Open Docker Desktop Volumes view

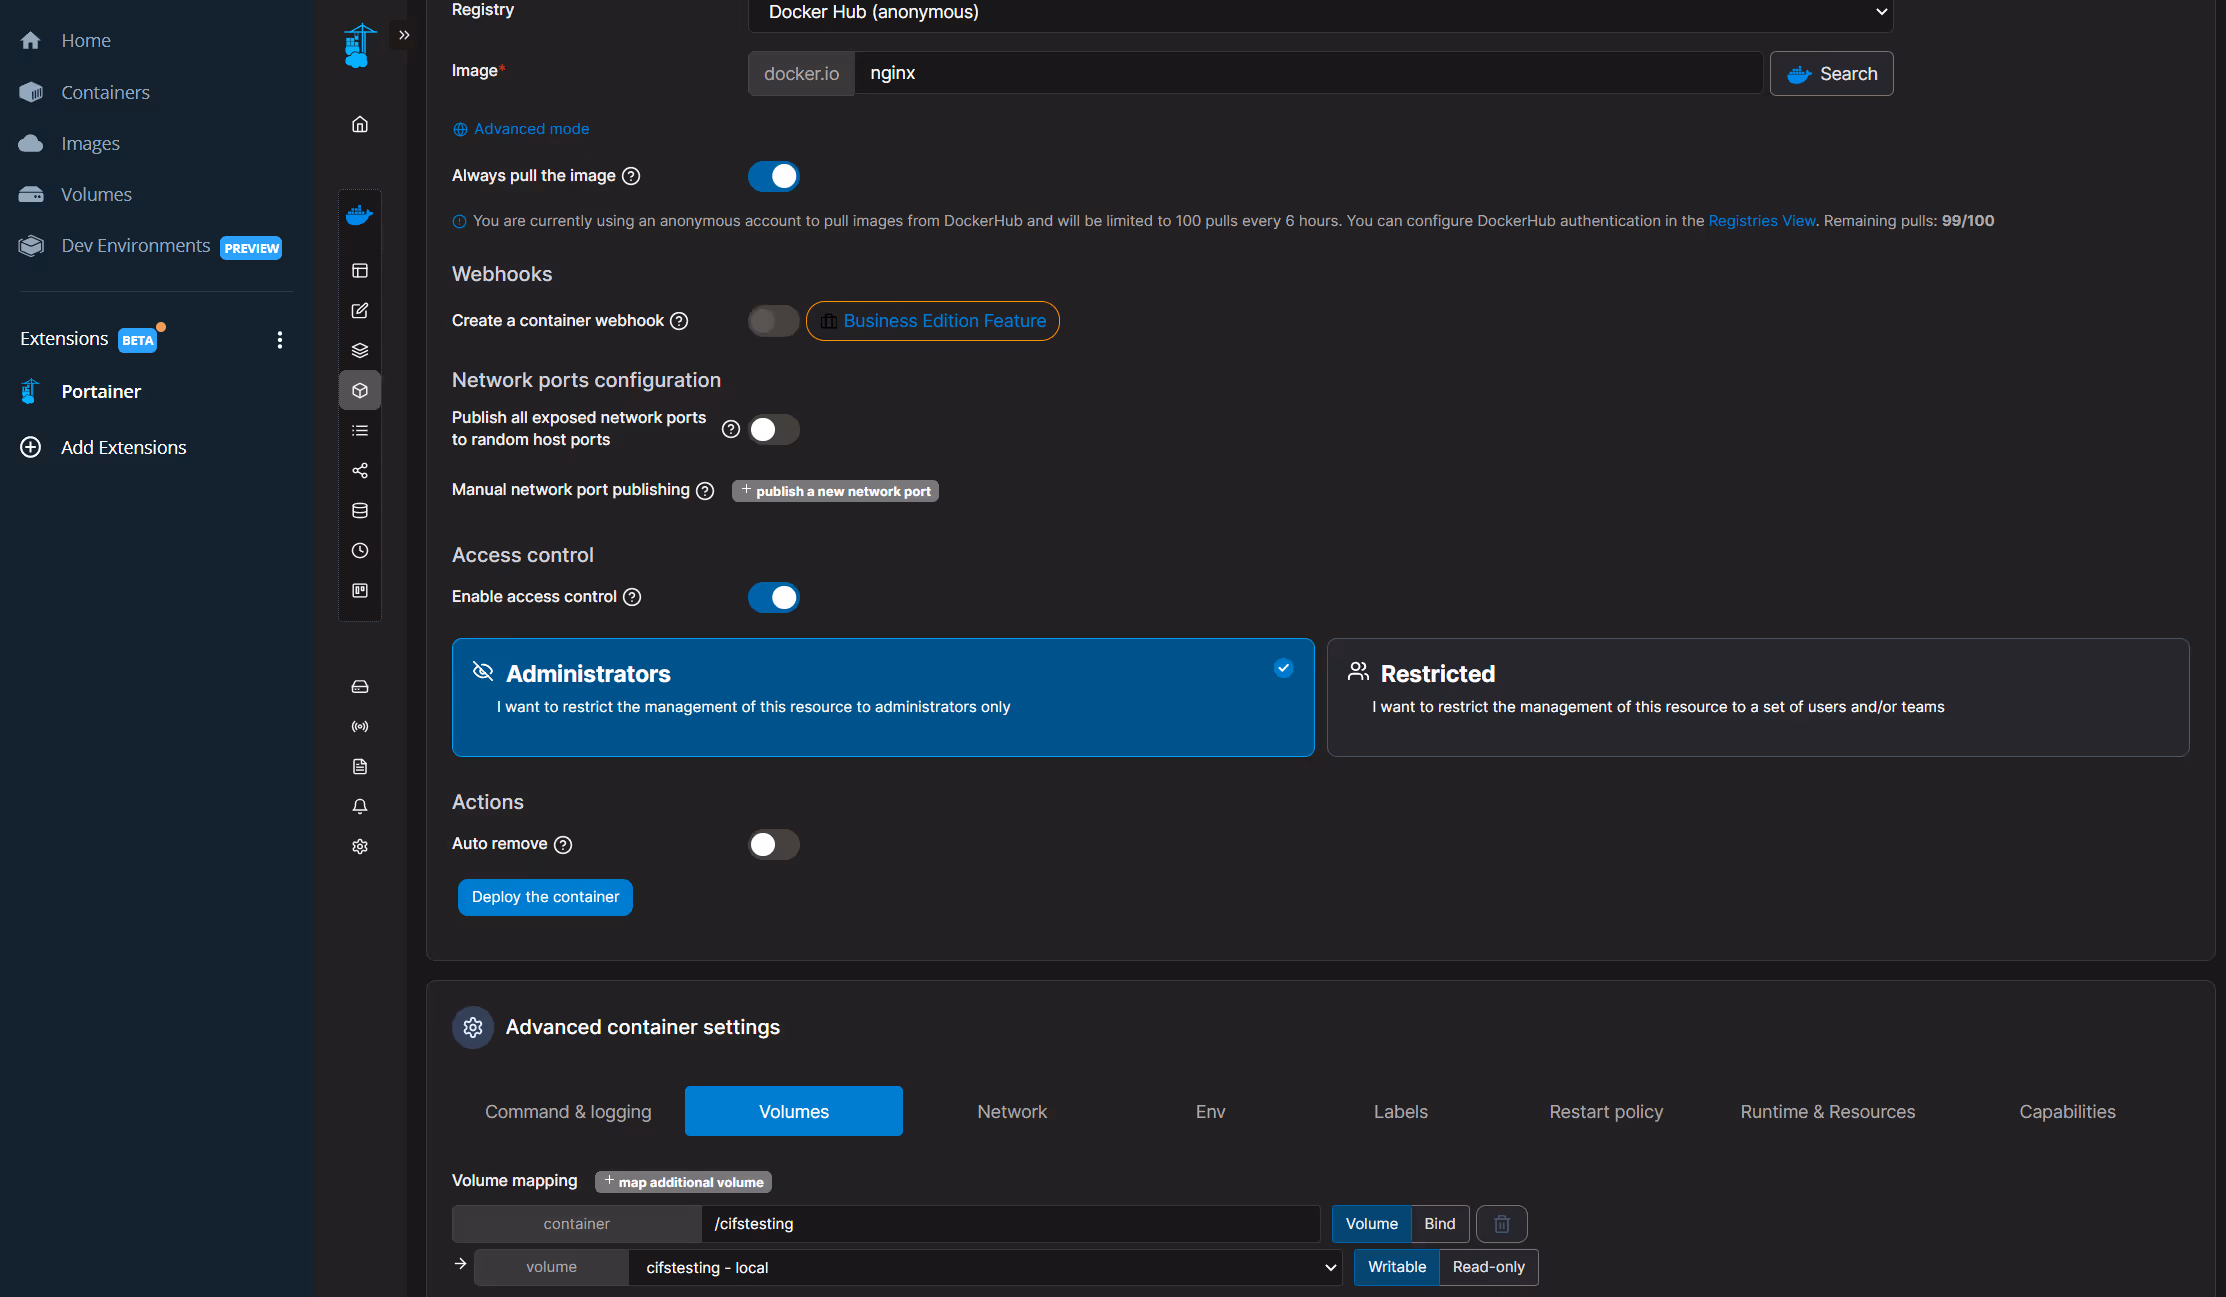(x=76, y=194)
